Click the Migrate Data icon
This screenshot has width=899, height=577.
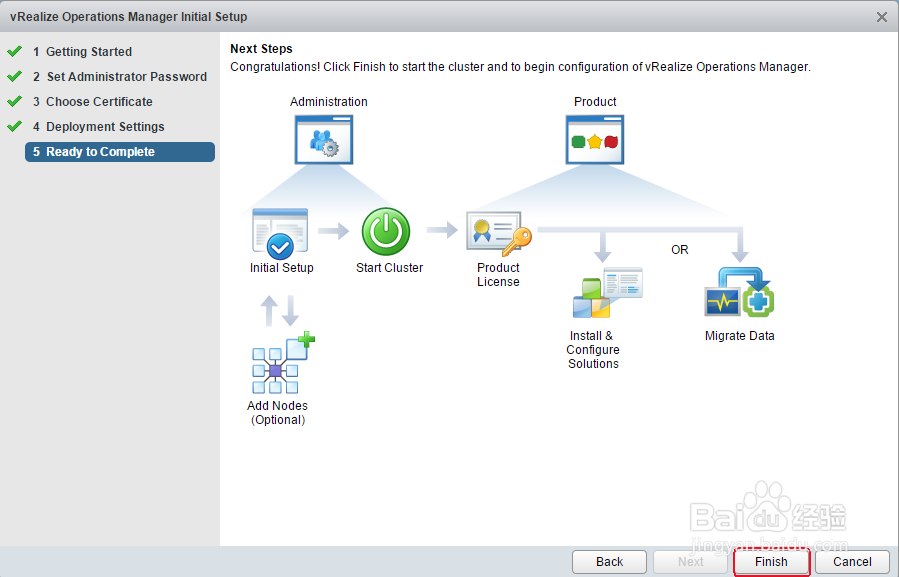pos(739,293)
